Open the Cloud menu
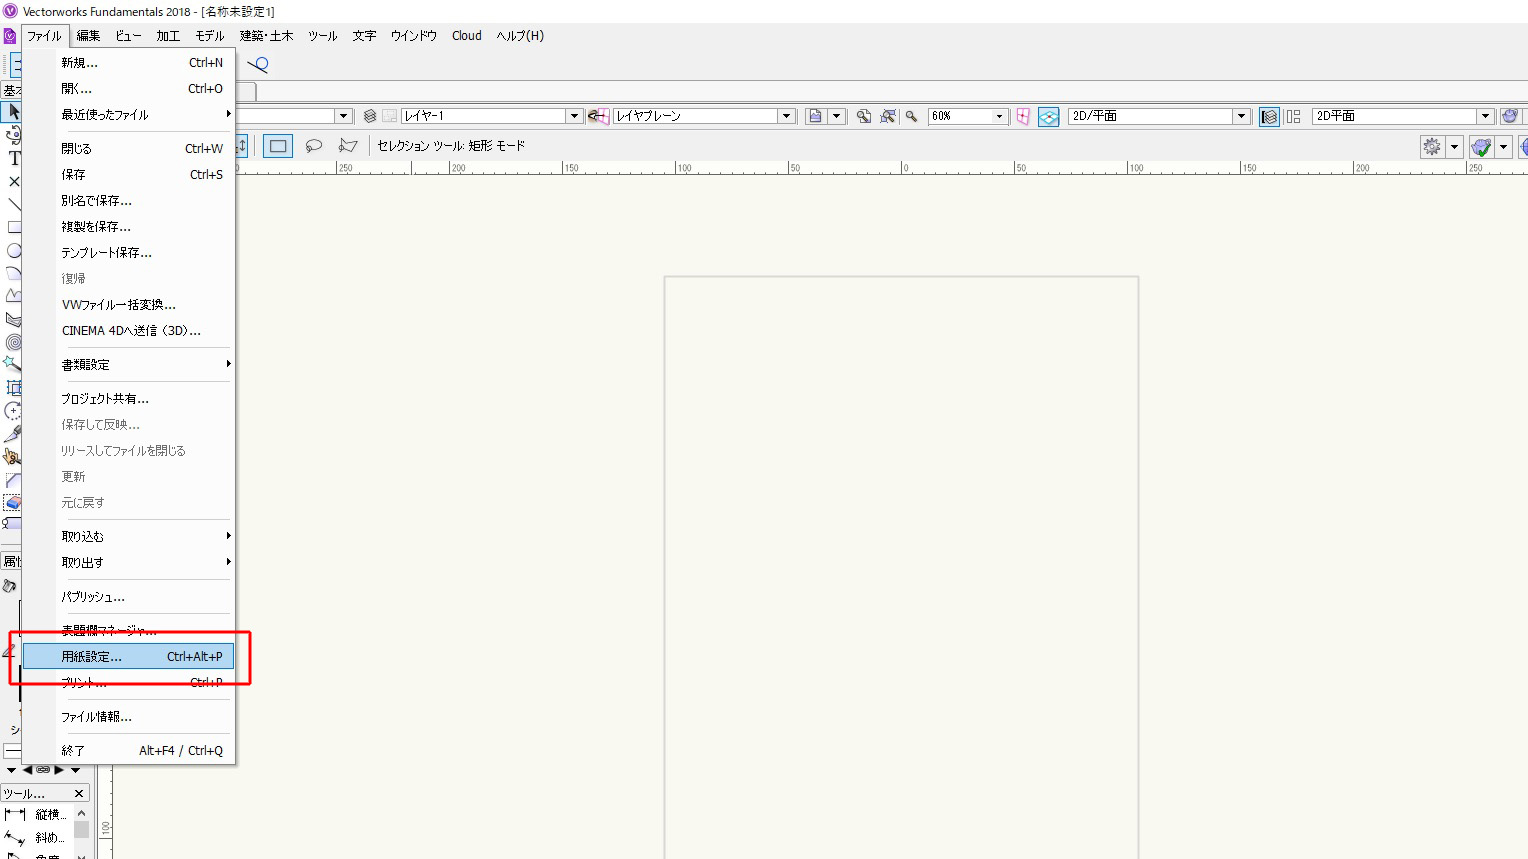 [467, 36]
